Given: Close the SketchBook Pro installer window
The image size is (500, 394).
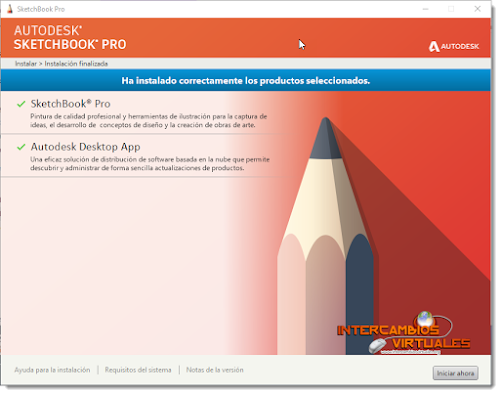Looking at the screenshot, I should click(x=477, y=9).
